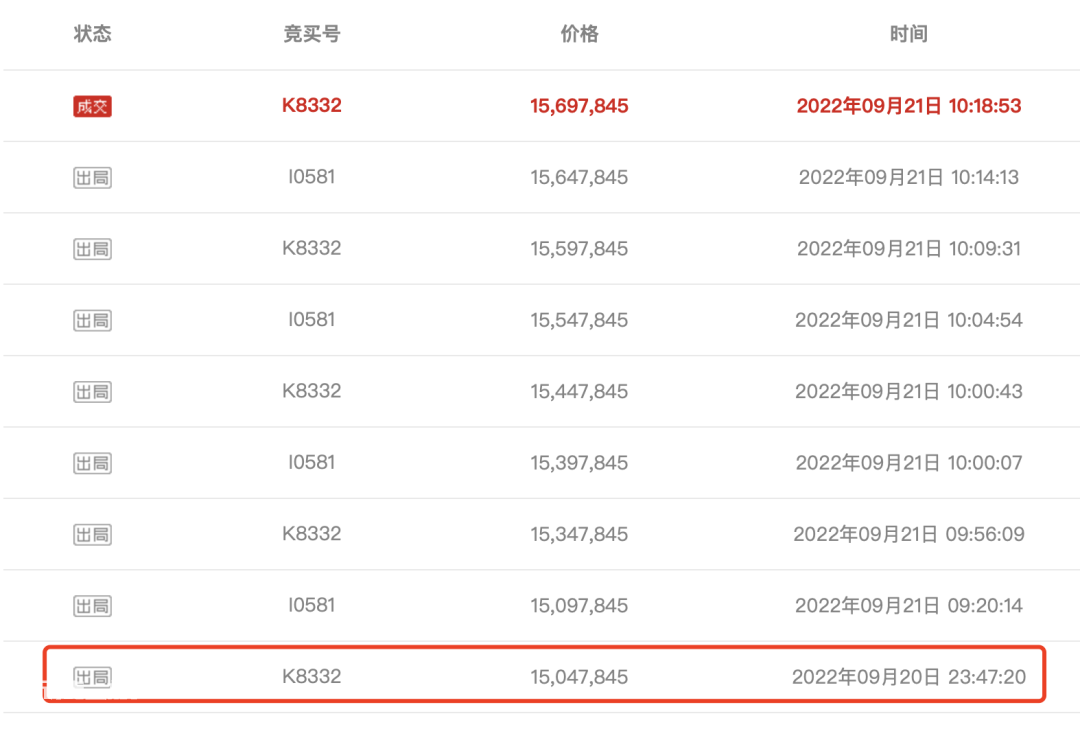Select price 15,047,845
Viewport: 1080px width, 740px height.
point(579,677)
